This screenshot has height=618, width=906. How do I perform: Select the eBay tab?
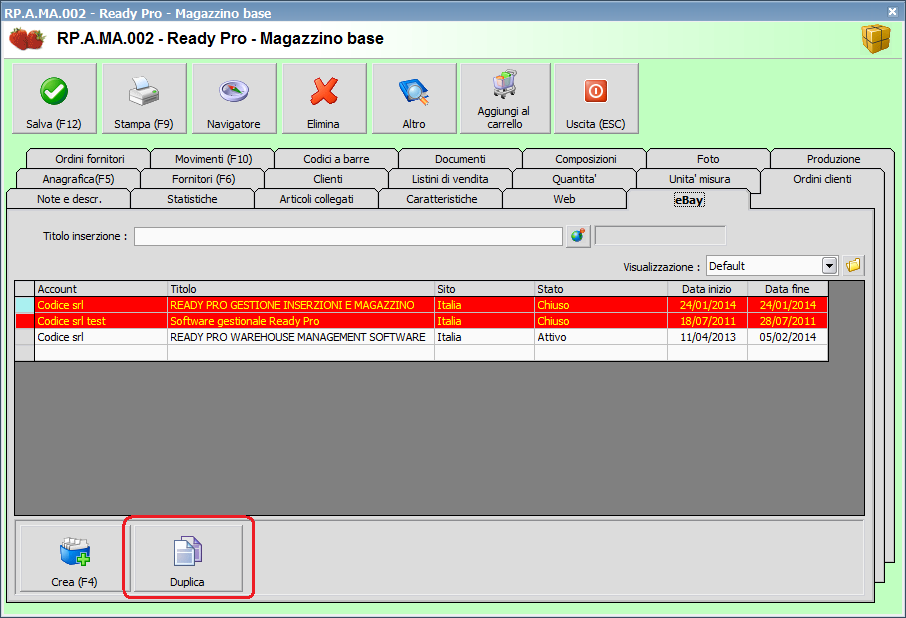pos(689,200)
